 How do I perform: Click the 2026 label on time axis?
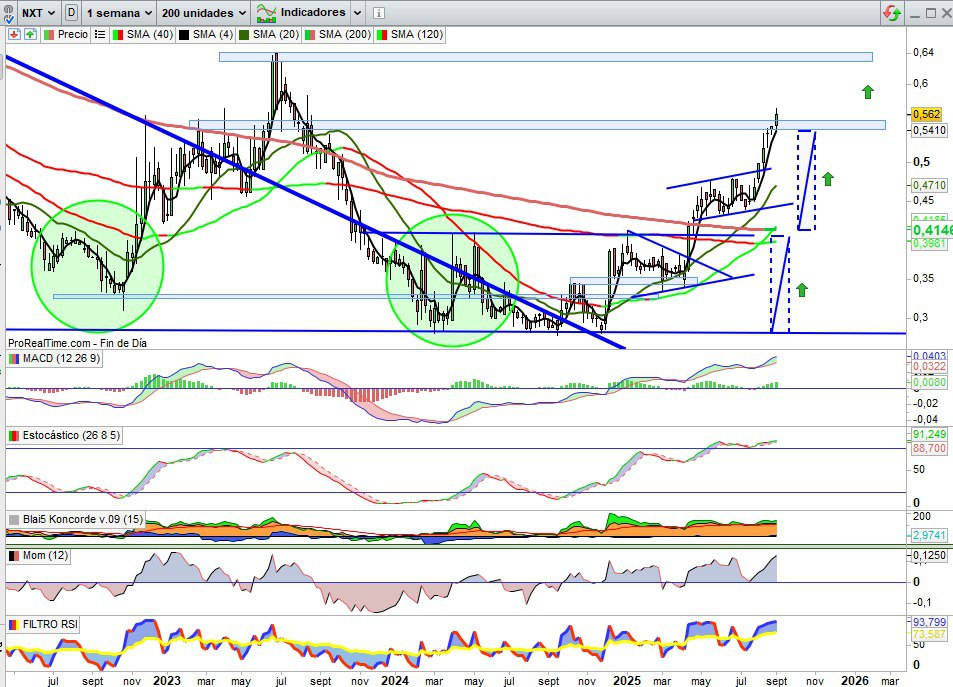point(855,680)
